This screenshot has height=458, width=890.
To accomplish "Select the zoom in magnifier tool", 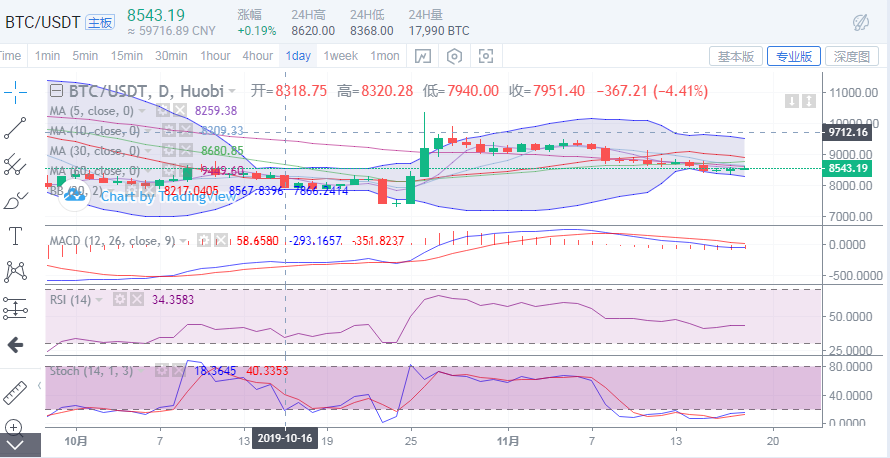I will tap(14, 427).
